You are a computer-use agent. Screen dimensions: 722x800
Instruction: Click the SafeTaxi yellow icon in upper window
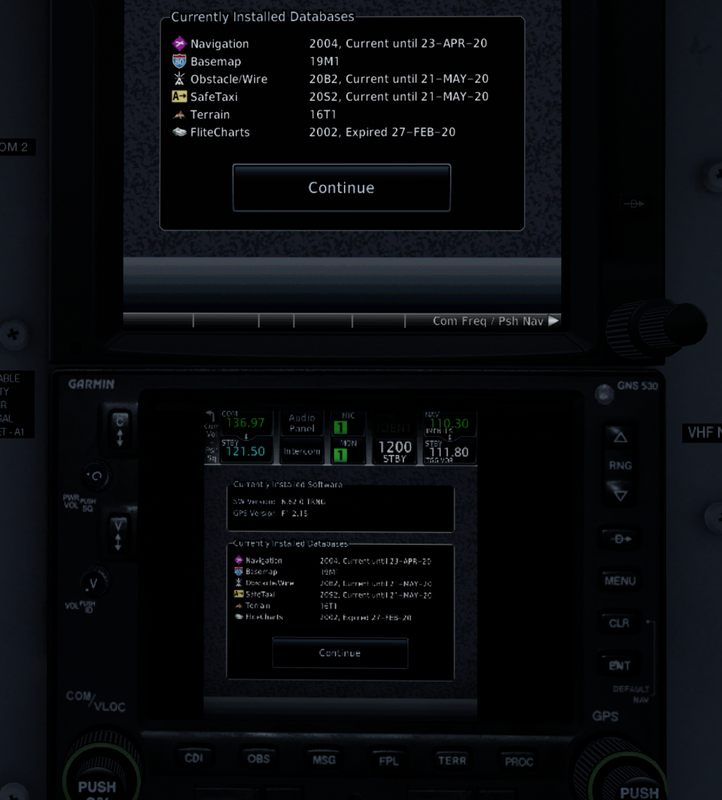179,96
